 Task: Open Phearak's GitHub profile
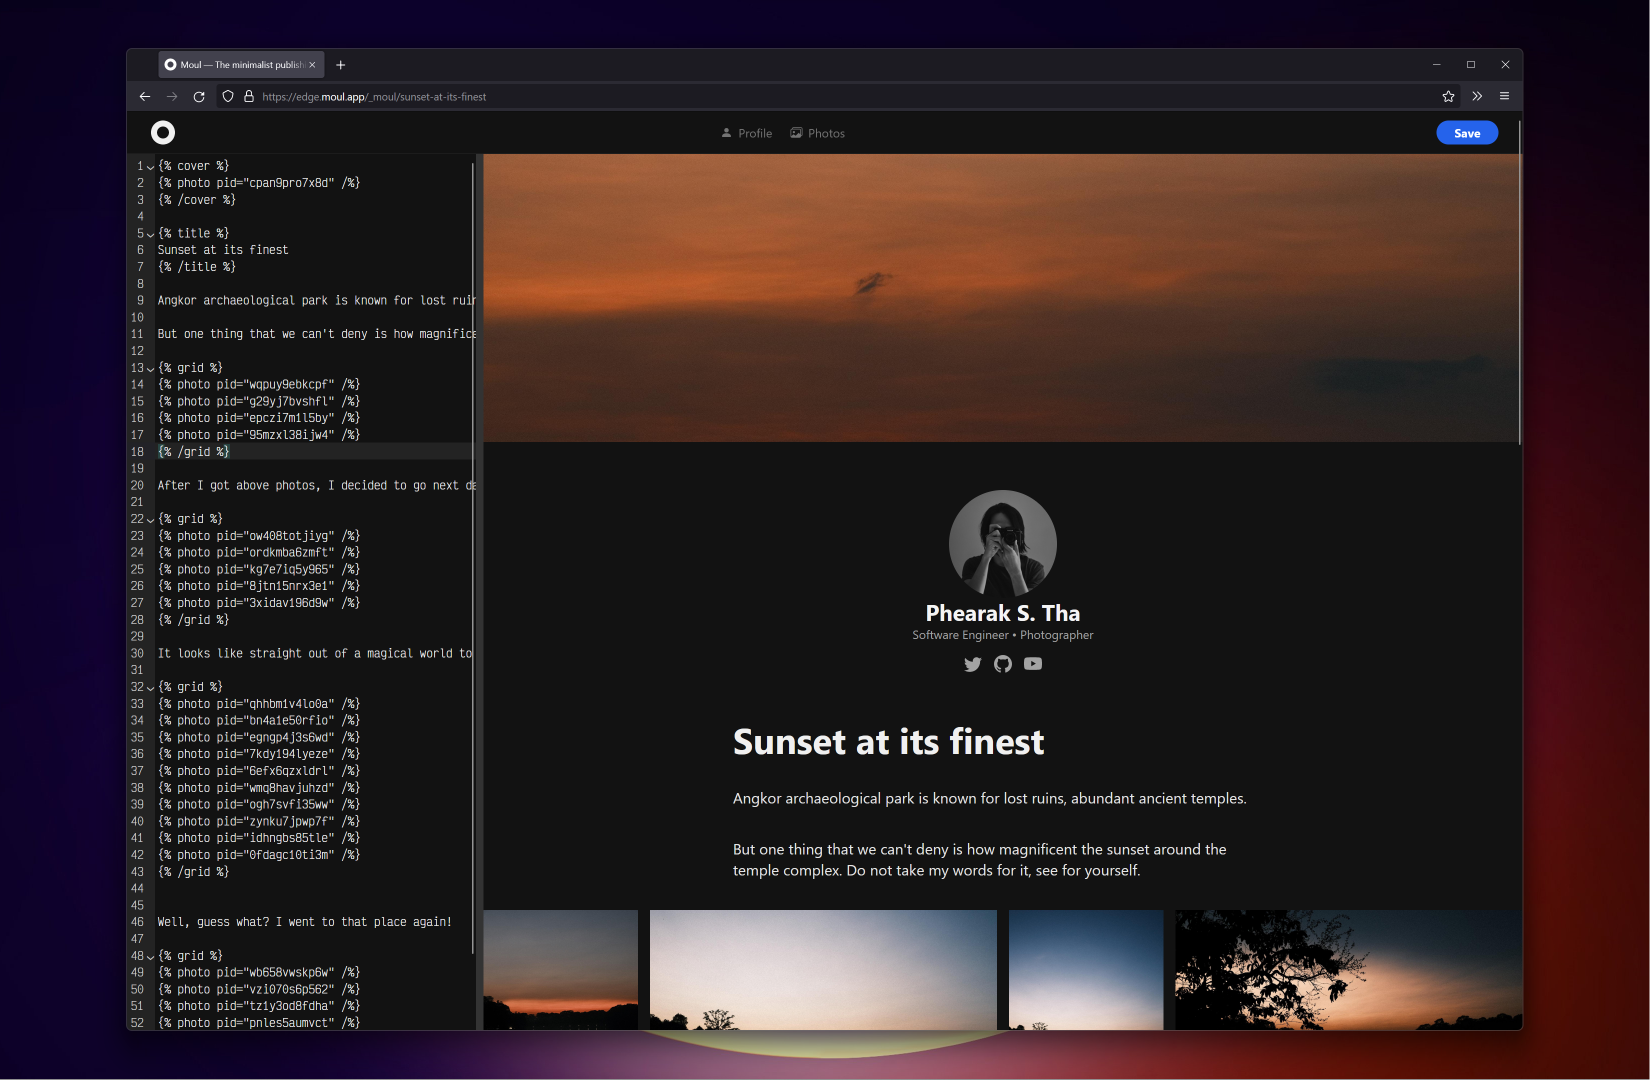tap(1003, 664)
